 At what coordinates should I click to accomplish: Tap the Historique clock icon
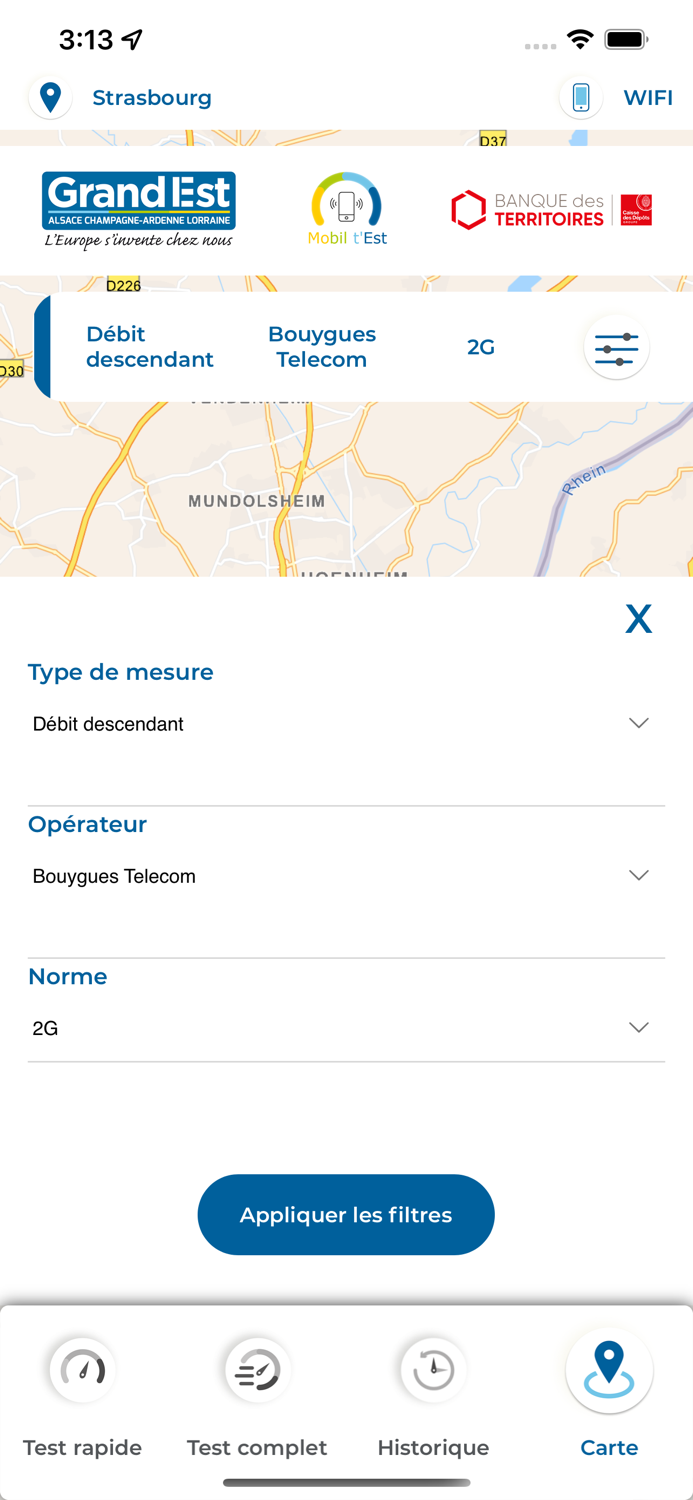(x=432, y=1370)
